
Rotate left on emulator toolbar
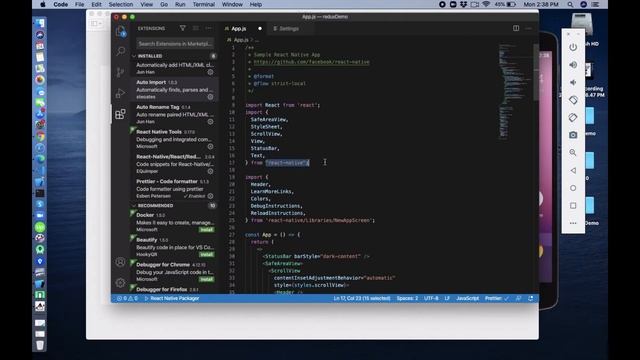click(573, 100)
